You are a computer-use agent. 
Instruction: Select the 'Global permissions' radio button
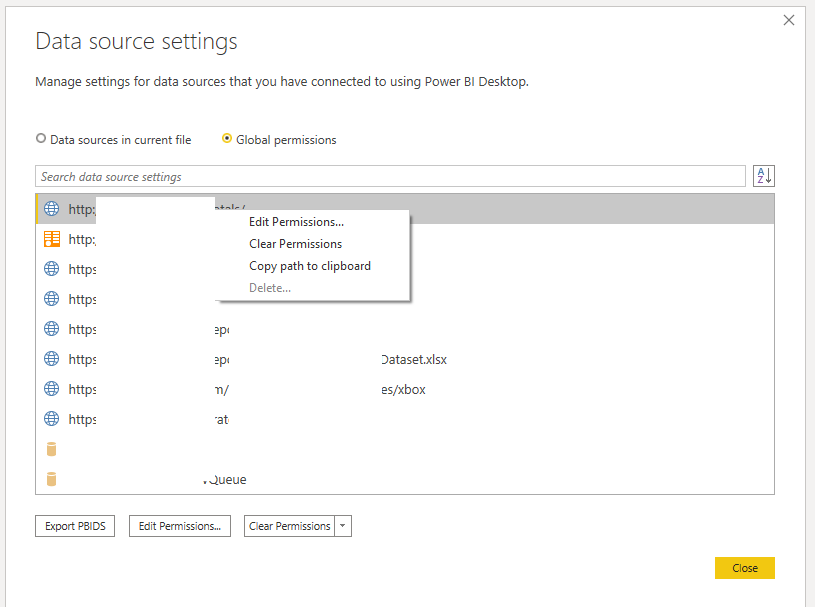click(227, 138)
